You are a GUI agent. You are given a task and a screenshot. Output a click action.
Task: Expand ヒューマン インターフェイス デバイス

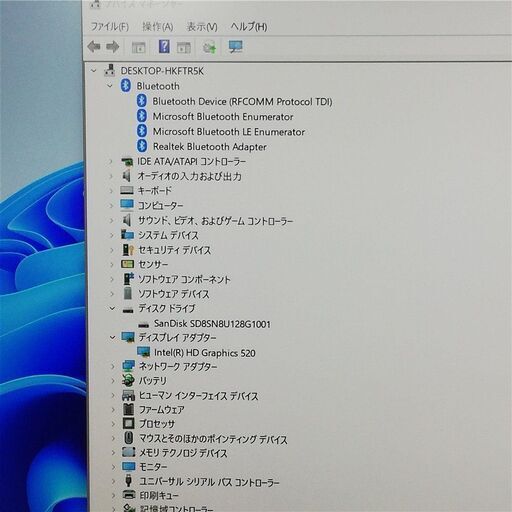click(113, 396)
